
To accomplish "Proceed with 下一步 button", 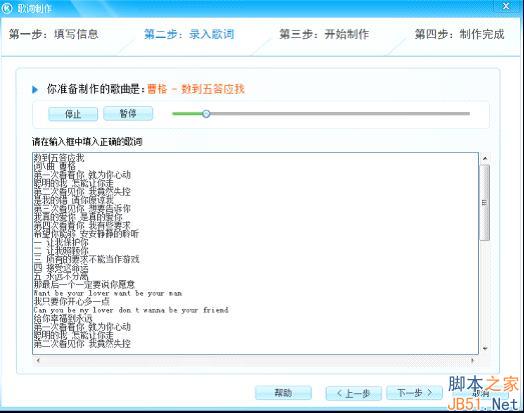I will coord(414,393).
